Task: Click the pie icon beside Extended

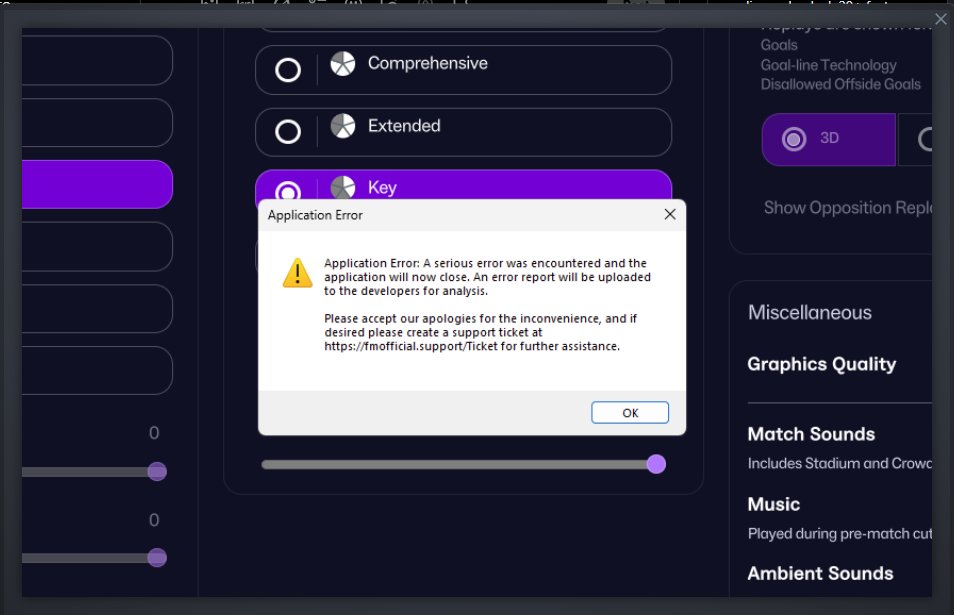Action: click(343, 126)
